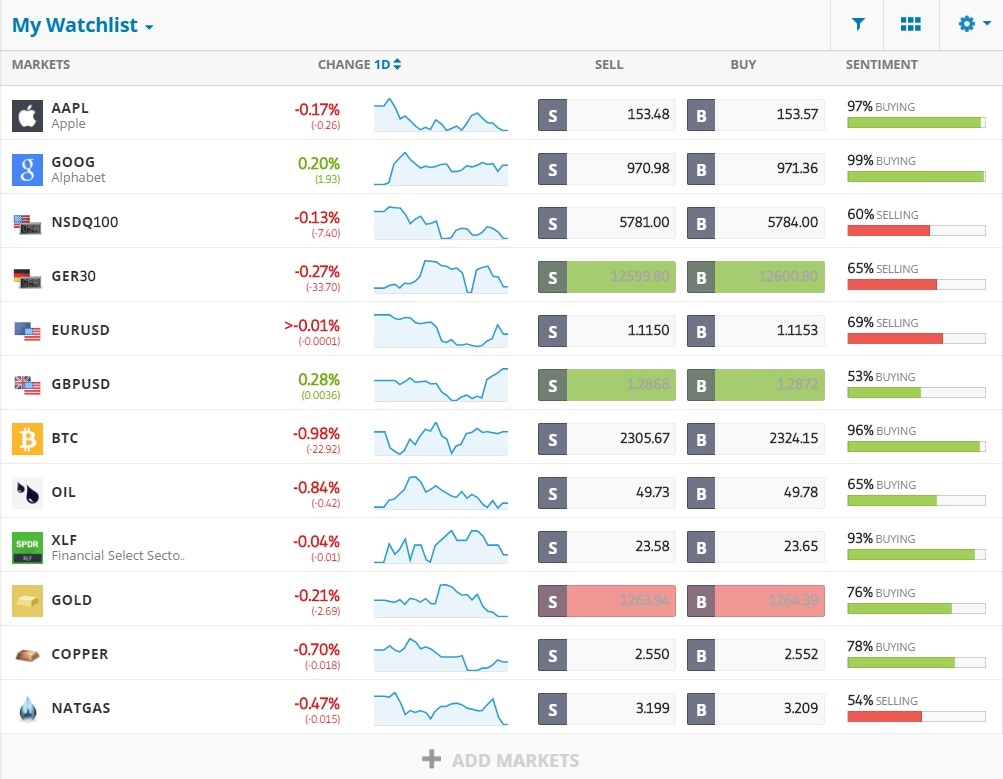Click the S sell button for AAPL
The image size is (1003, 779).
coord(552,115)
